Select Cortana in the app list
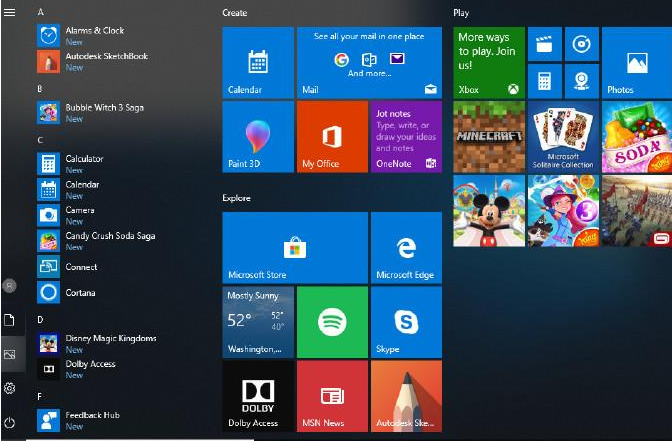Screen dimensions: 672x441 tap(80, 293)
